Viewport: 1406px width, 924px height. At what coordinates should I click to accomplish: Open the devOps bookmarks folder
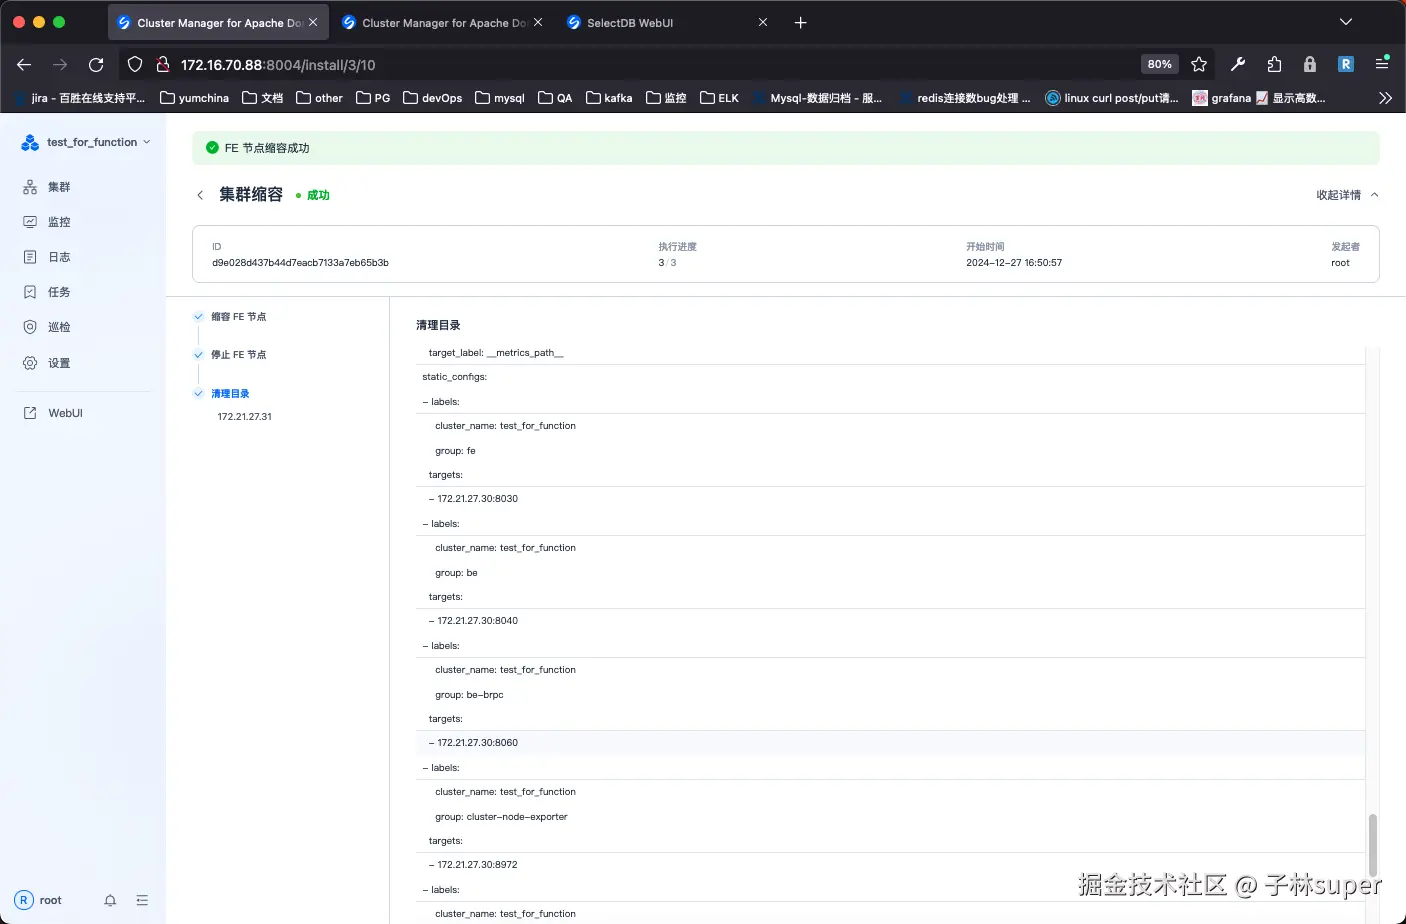tap(432, 98)
